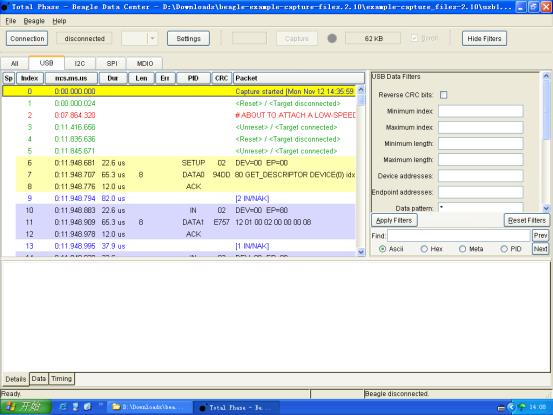Image resolution: width=553 pixels, height=415 pixels.
Task: Open the Windows Start button
Action: click(x=25, y=407)
